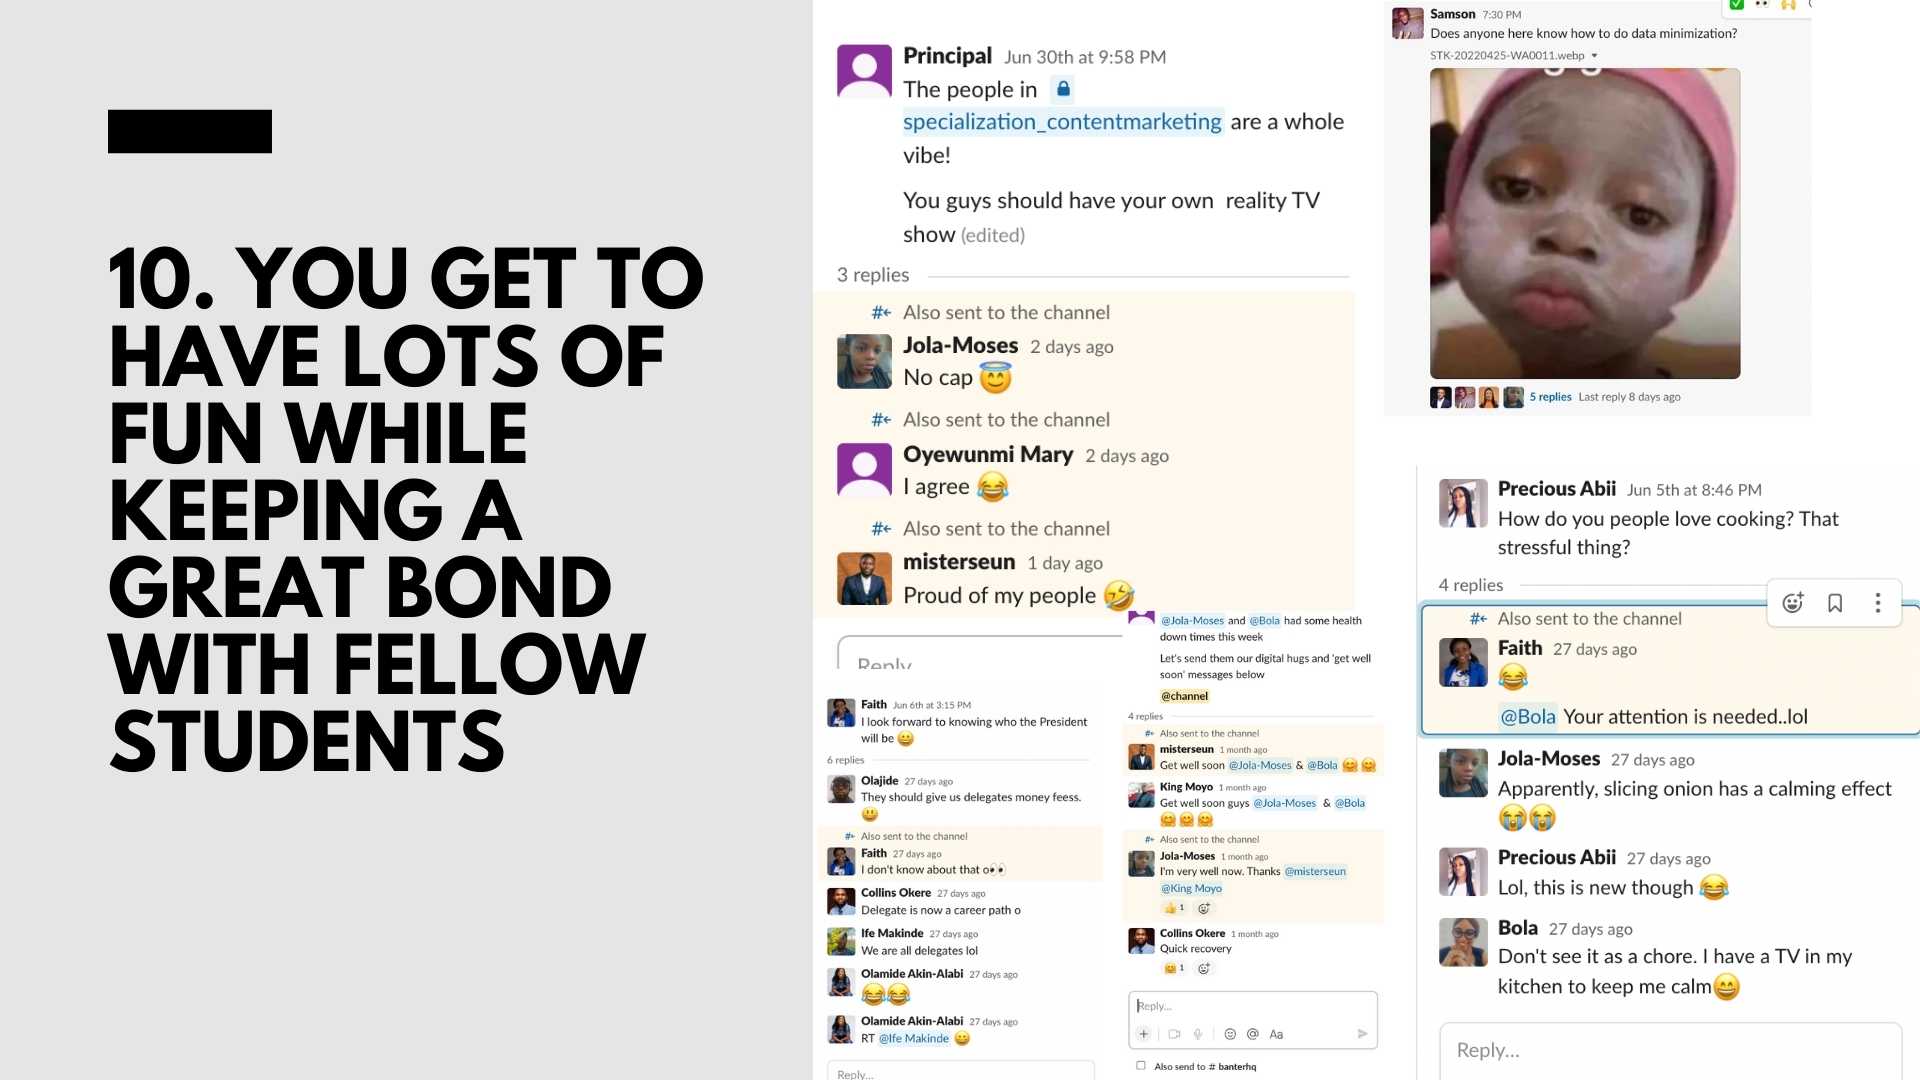Screen dimensions: 1920x1080
Task: Open more actions three-dot menu
Action: tap(1878, 603)
